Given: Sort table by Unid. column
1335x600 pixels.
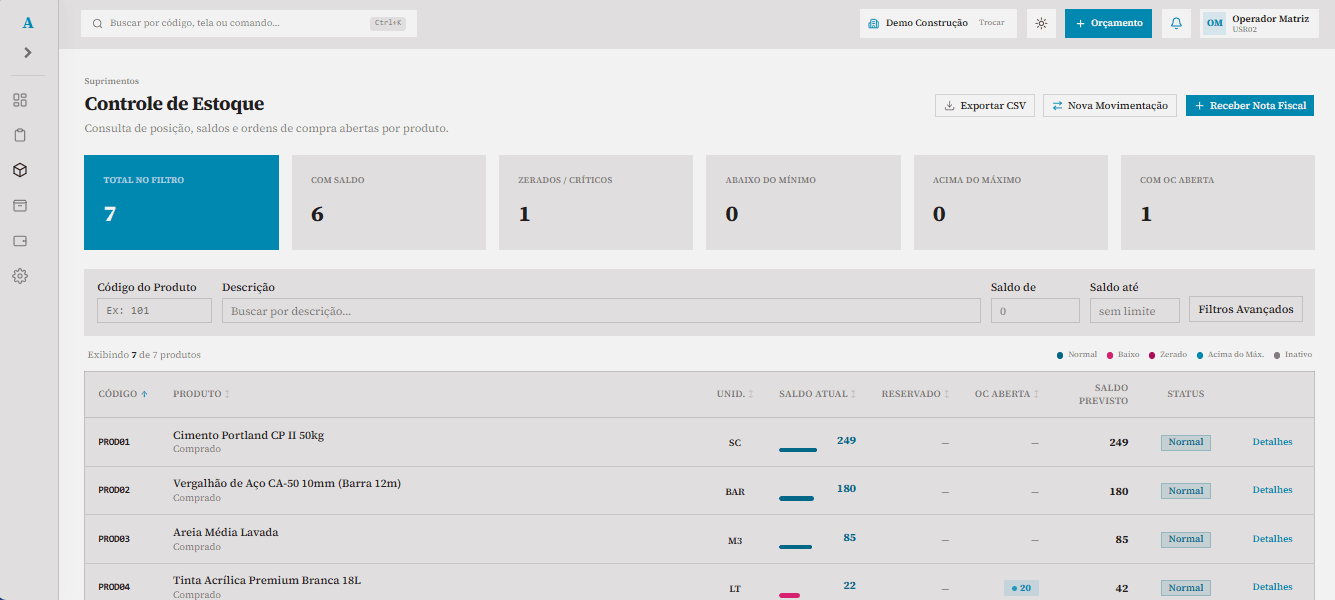Looking at the screenshot, I should coord(735,394).
